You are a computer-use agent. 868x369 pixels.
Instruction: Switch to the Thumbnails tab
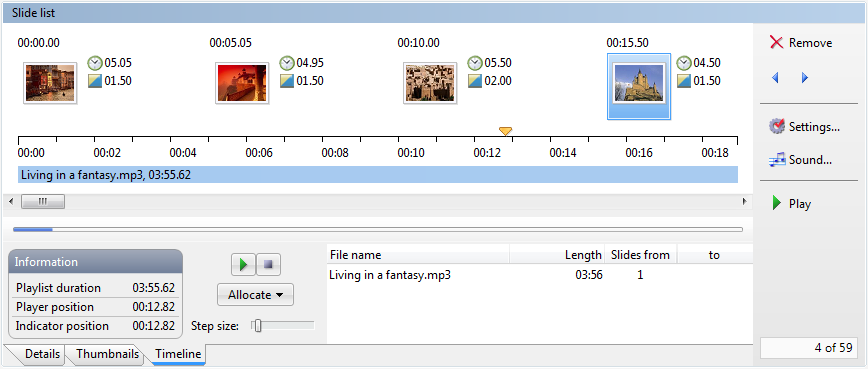107,354
